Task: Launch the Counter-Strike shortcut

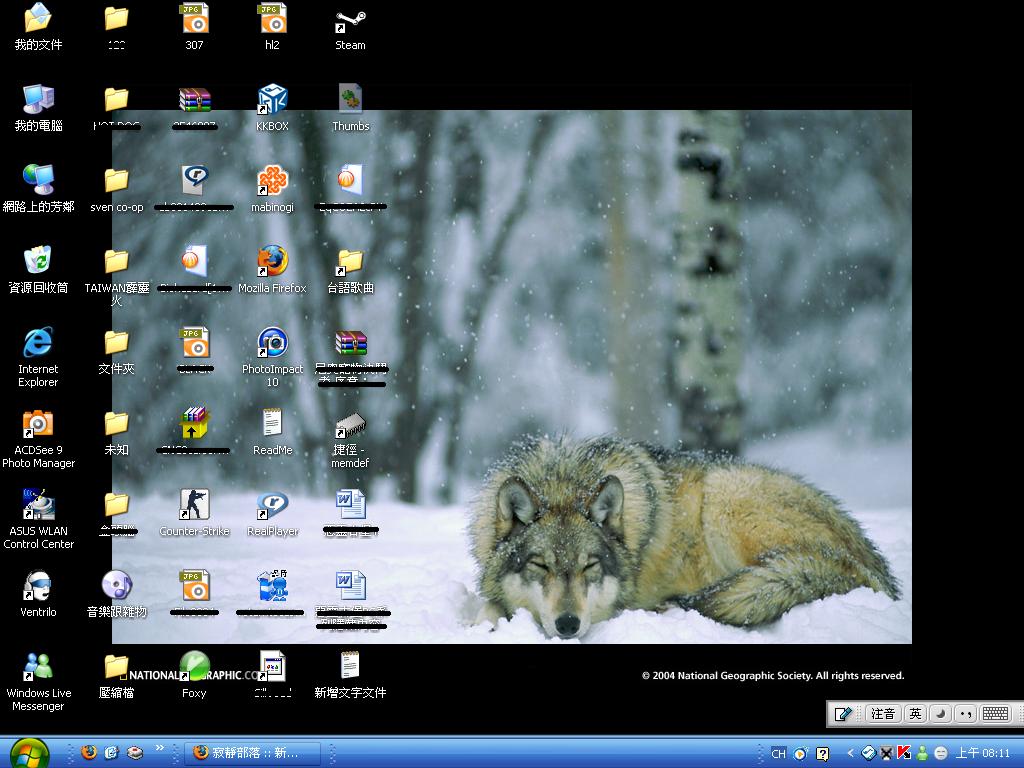Action: (x=195, y=513)
